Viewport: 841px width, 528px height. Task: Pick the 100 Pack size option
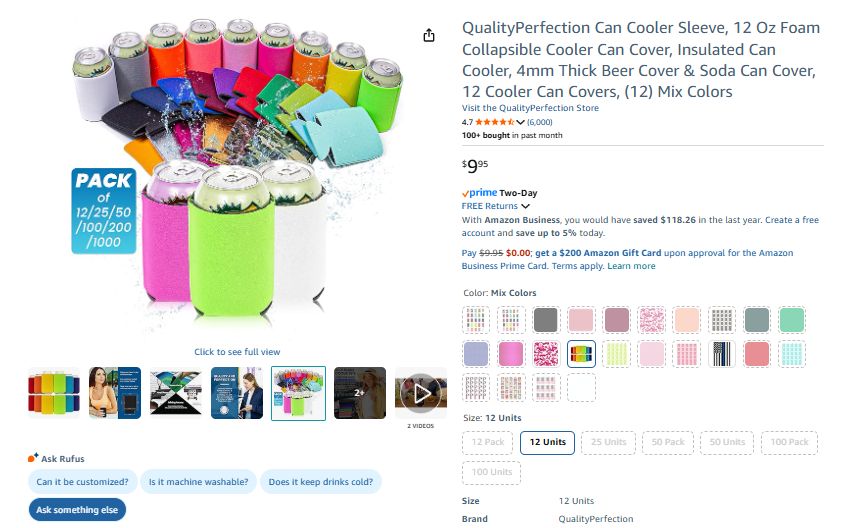tap(788, 442)
